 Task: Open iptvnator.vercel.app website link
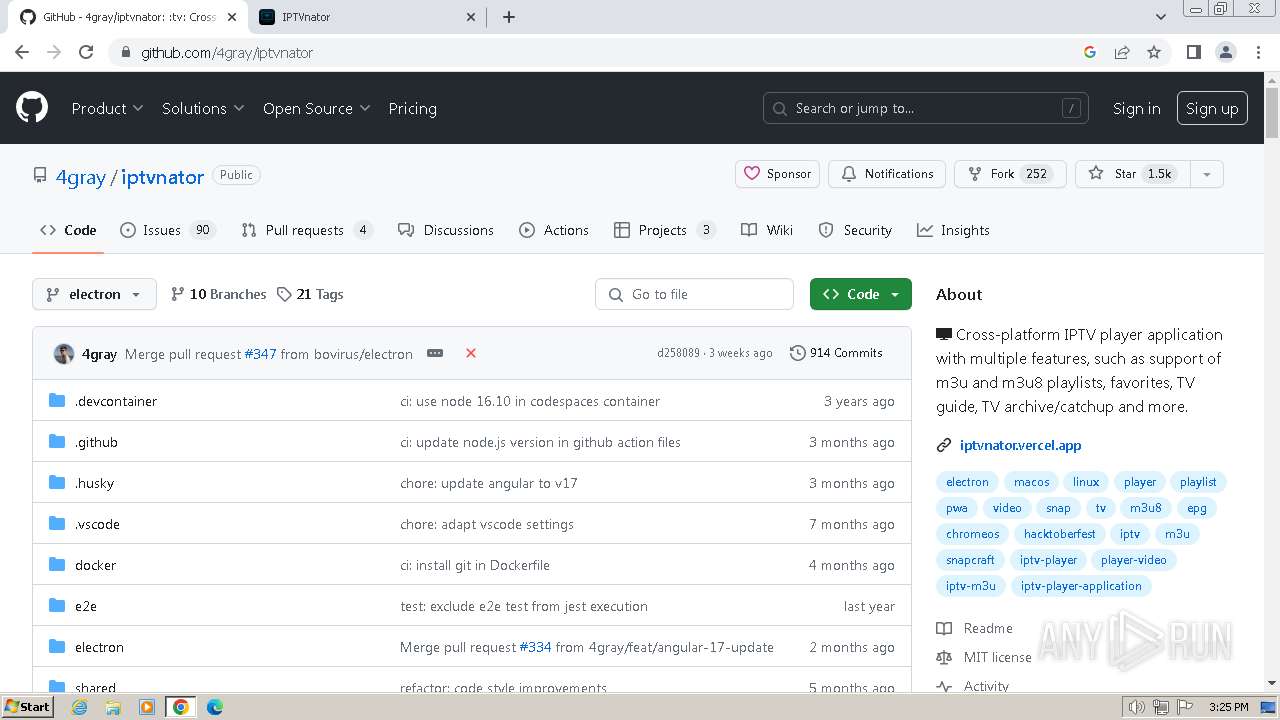point(1020,445)
